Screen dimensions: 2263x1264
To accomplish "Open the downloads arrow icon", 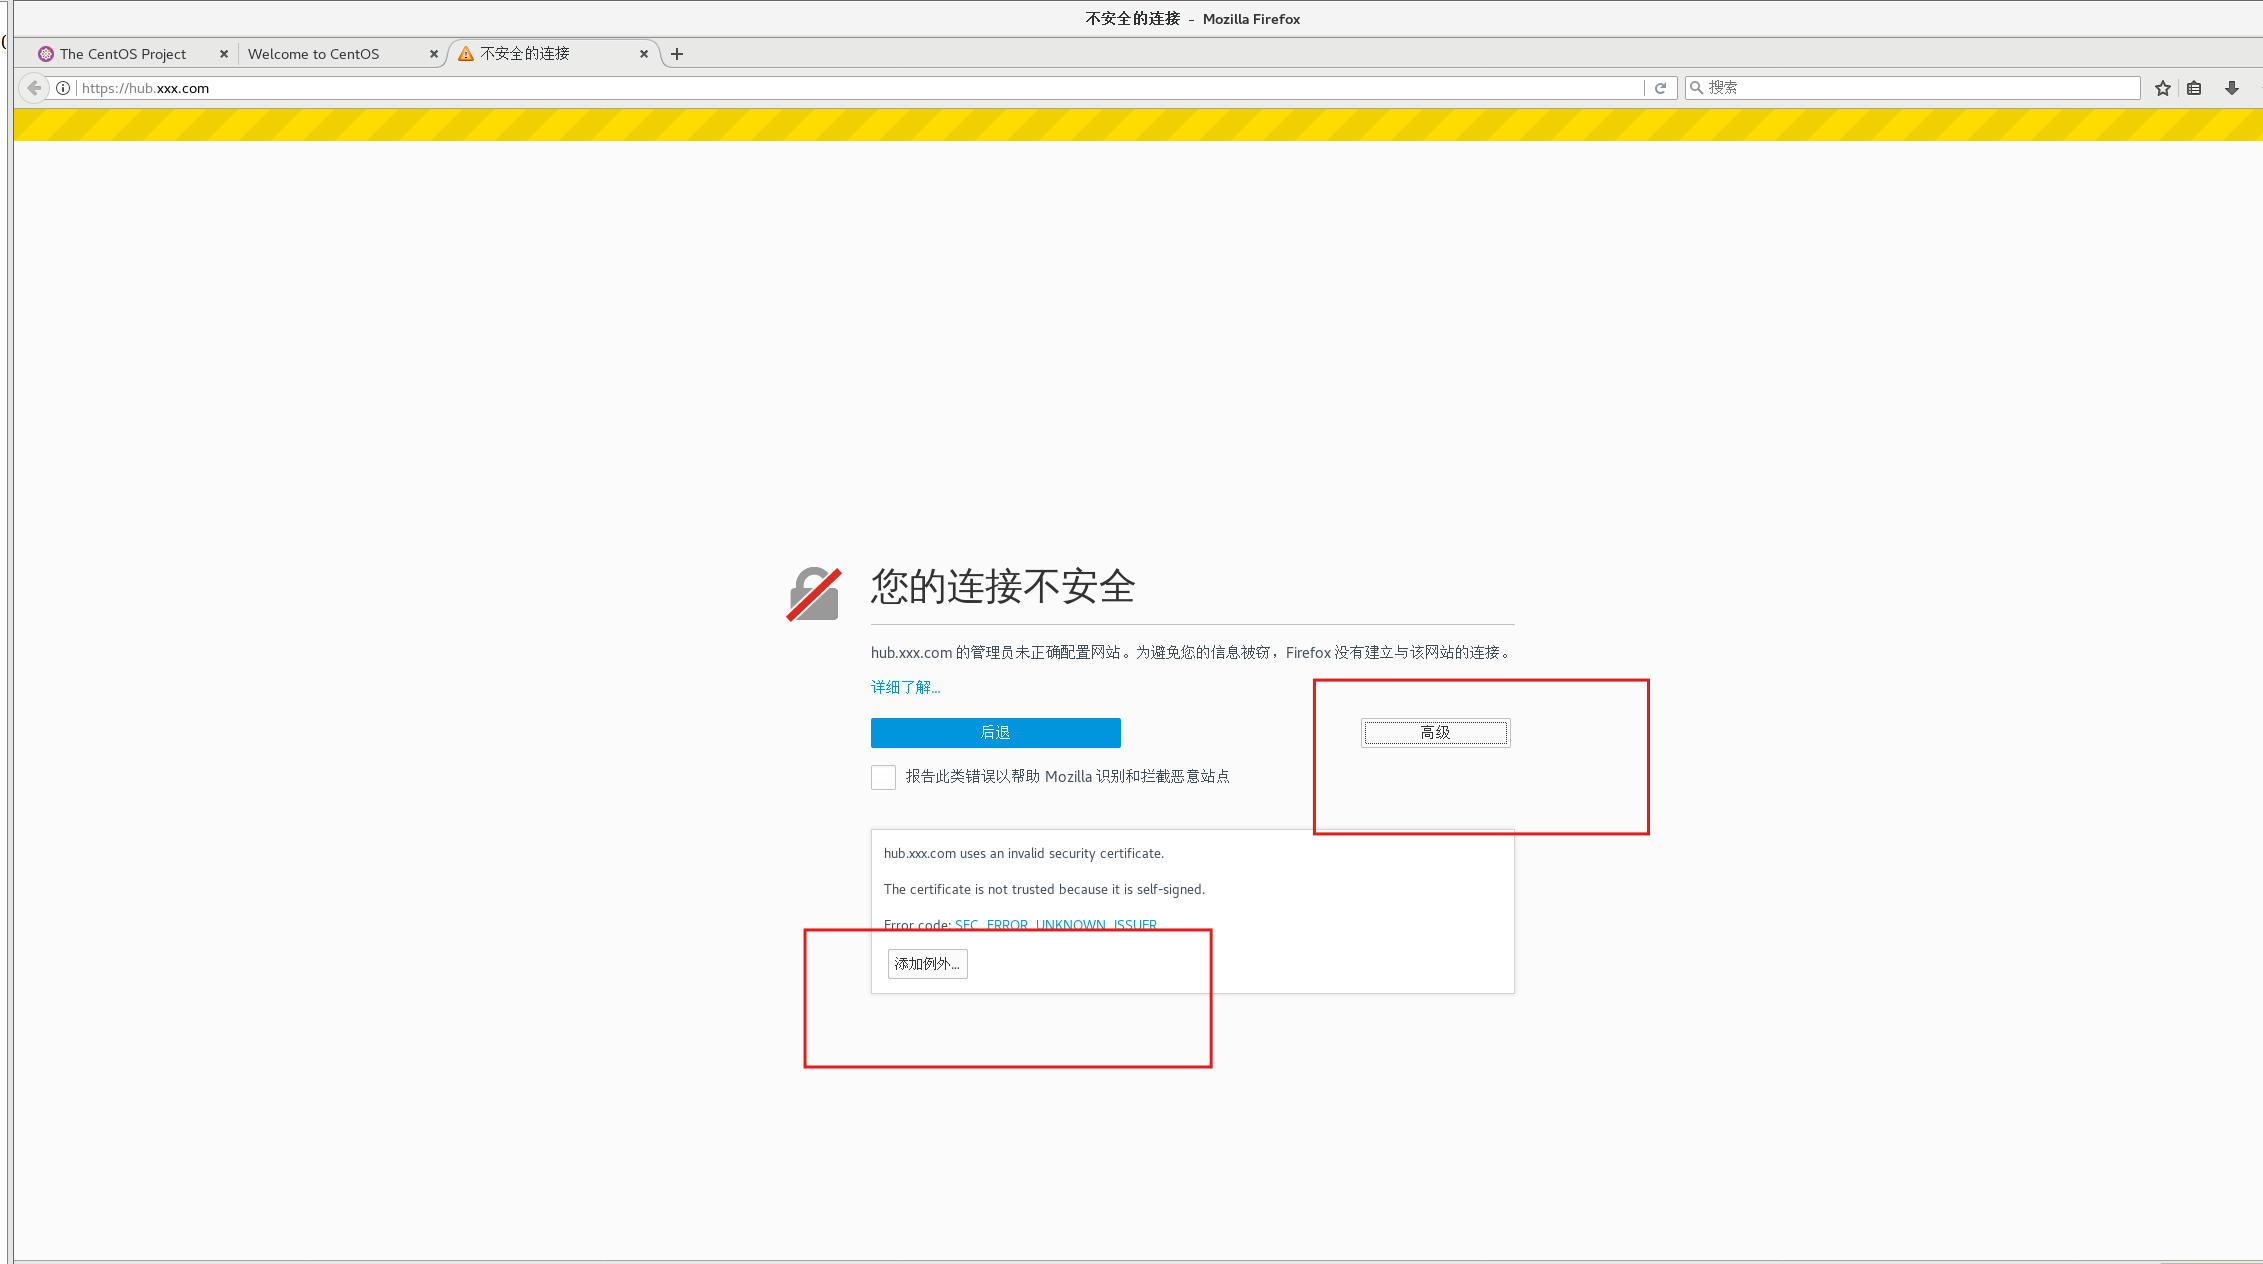I will click(x=2231, y=88).
